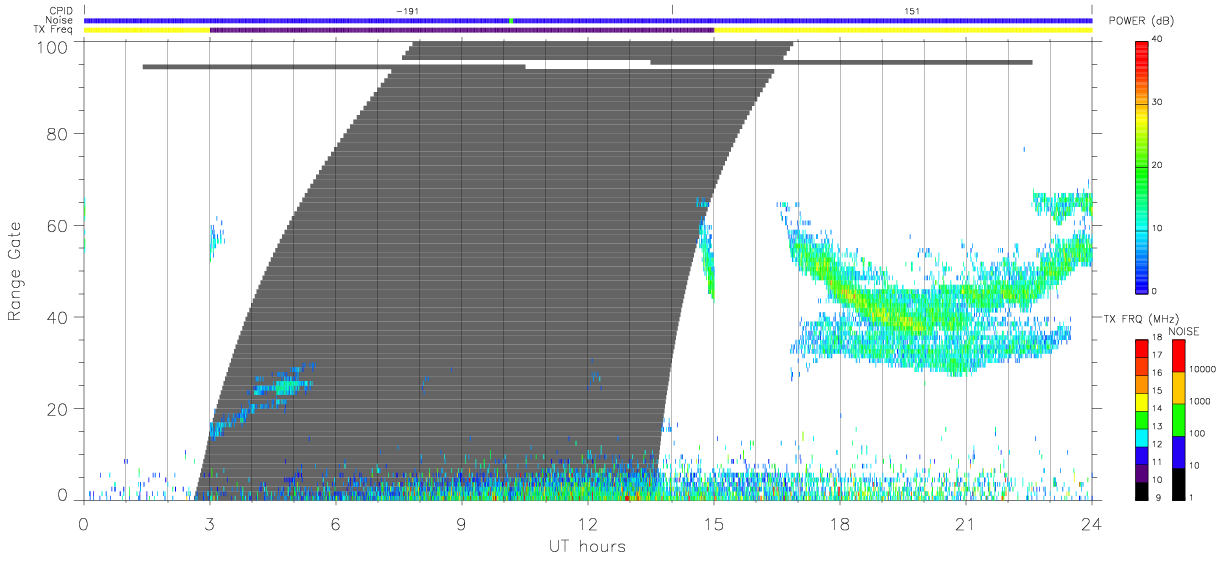Click the Range Gate axis title
1228x567 pixels.
[x=15, y=272]
